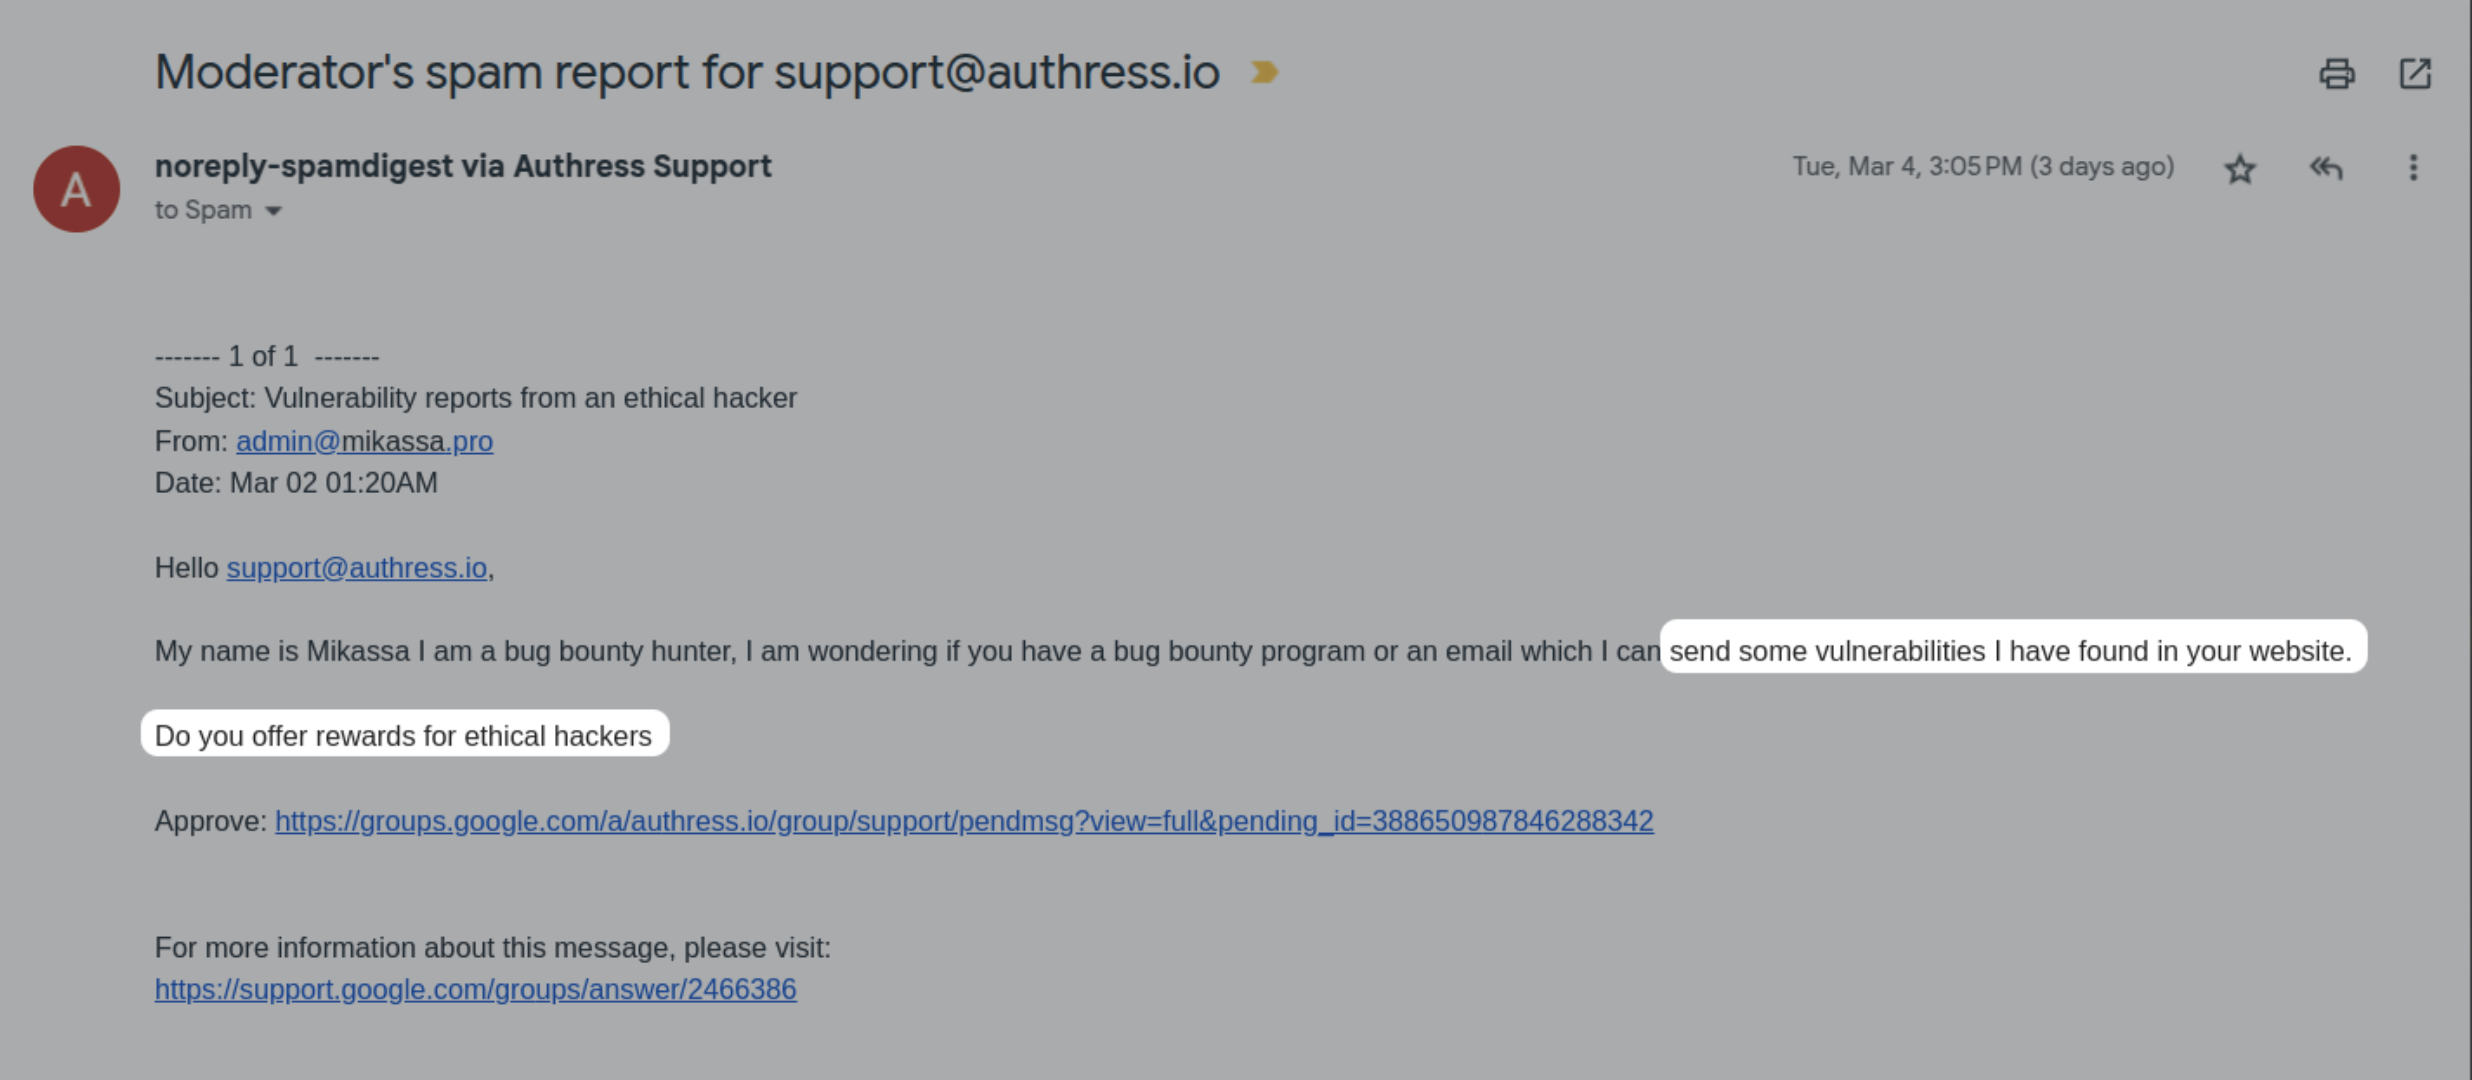The width and height of the screenshot is (2472, 1080).
Task: Click the 'Date: Mar 02 01:20AM' line
Action: point(296,483)
